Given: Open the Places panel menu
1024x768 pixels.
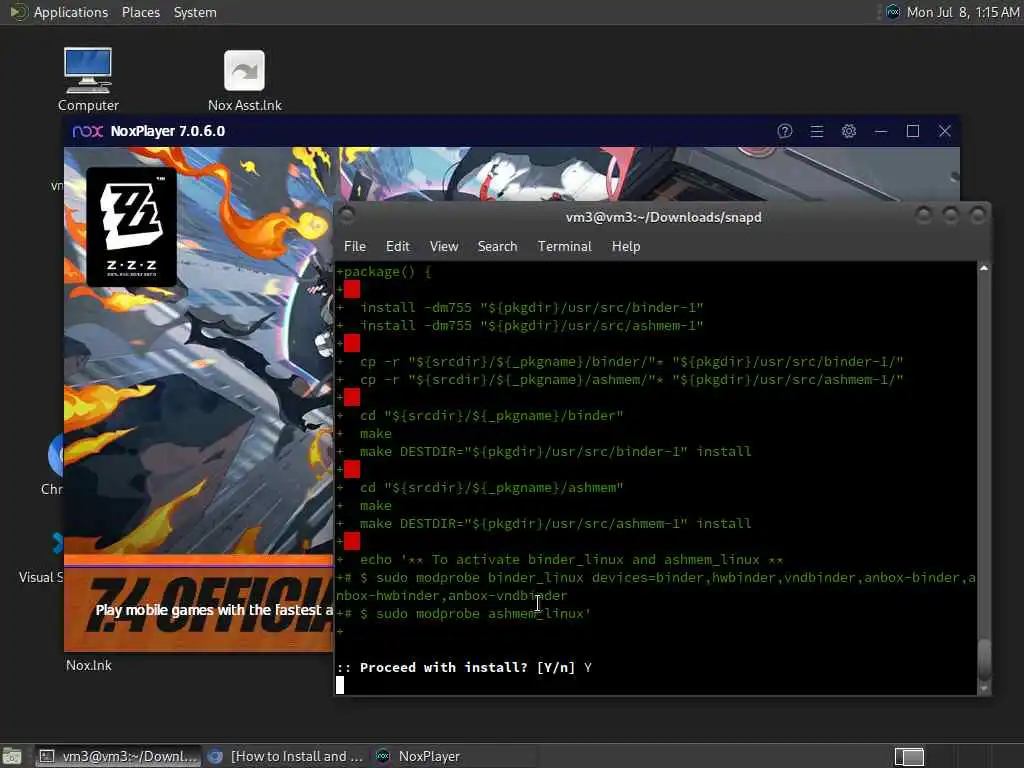Looking at the screenshot, I should [140, 12].
